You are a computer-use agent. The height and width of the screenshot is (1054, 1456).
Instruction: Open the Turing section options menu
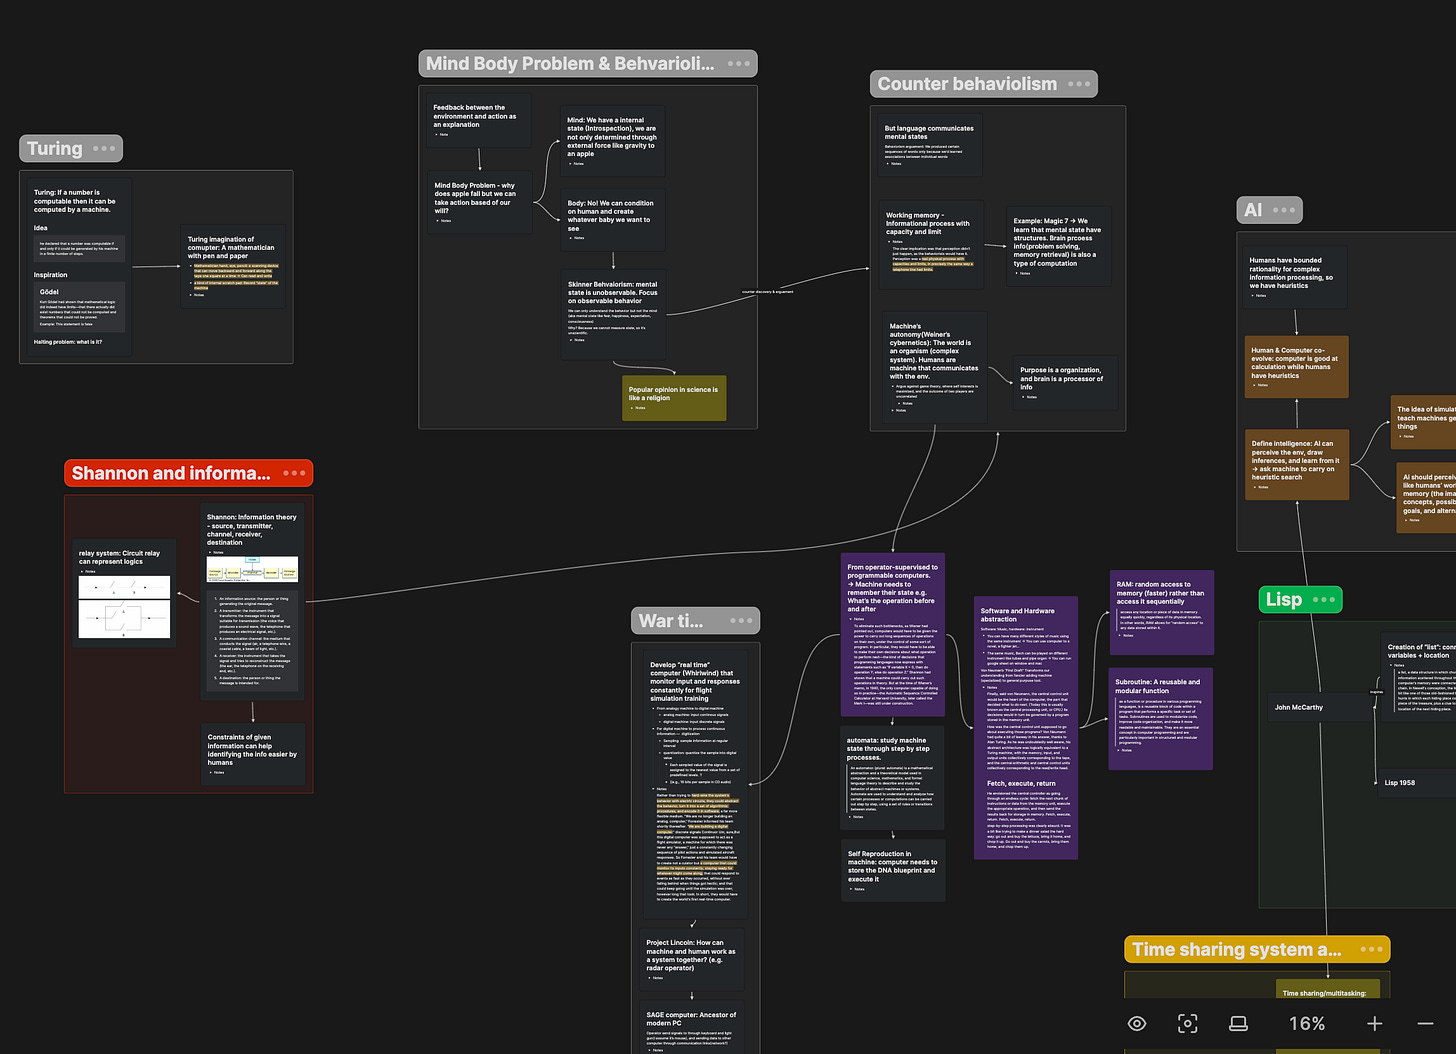(x=104, y=149)
